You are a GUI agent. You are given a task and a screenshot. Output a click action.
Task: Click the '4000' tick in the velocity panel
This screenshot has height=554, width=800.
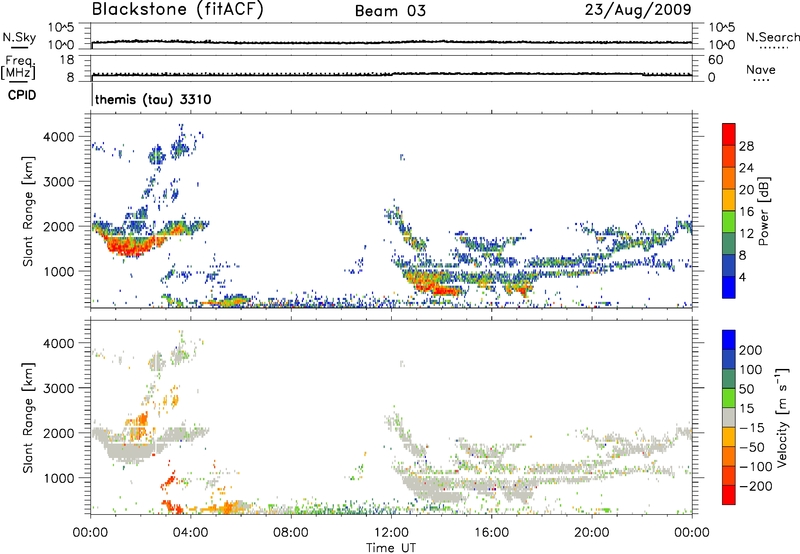click(x=59, y=343)
